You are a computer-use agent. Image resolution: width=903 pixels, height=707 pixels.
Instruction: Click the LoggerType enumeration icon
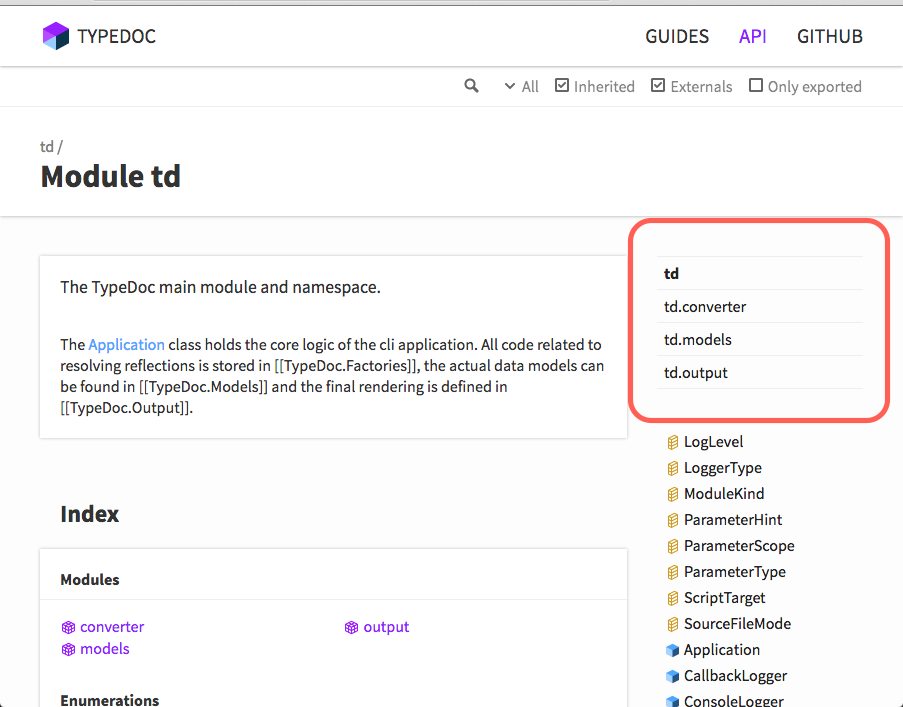672,468
